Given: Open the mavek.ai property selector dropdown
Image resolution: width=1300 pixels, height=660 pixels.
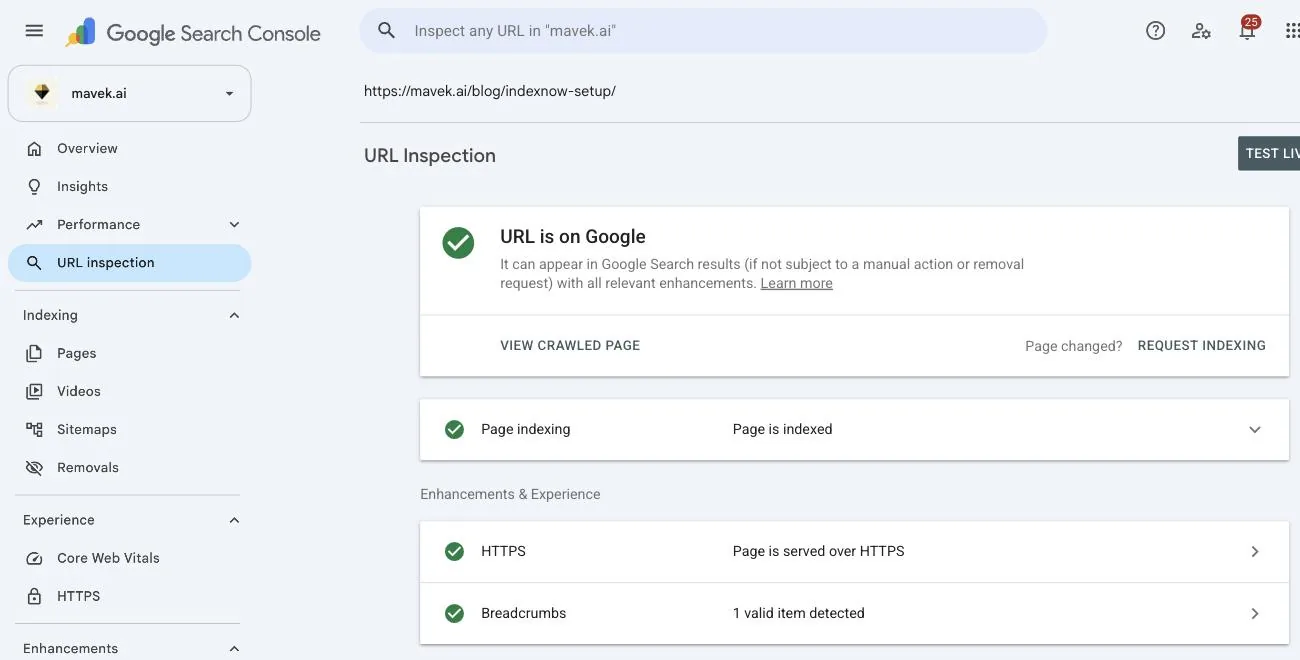Looking at the screenshot, I should (129, 93).
